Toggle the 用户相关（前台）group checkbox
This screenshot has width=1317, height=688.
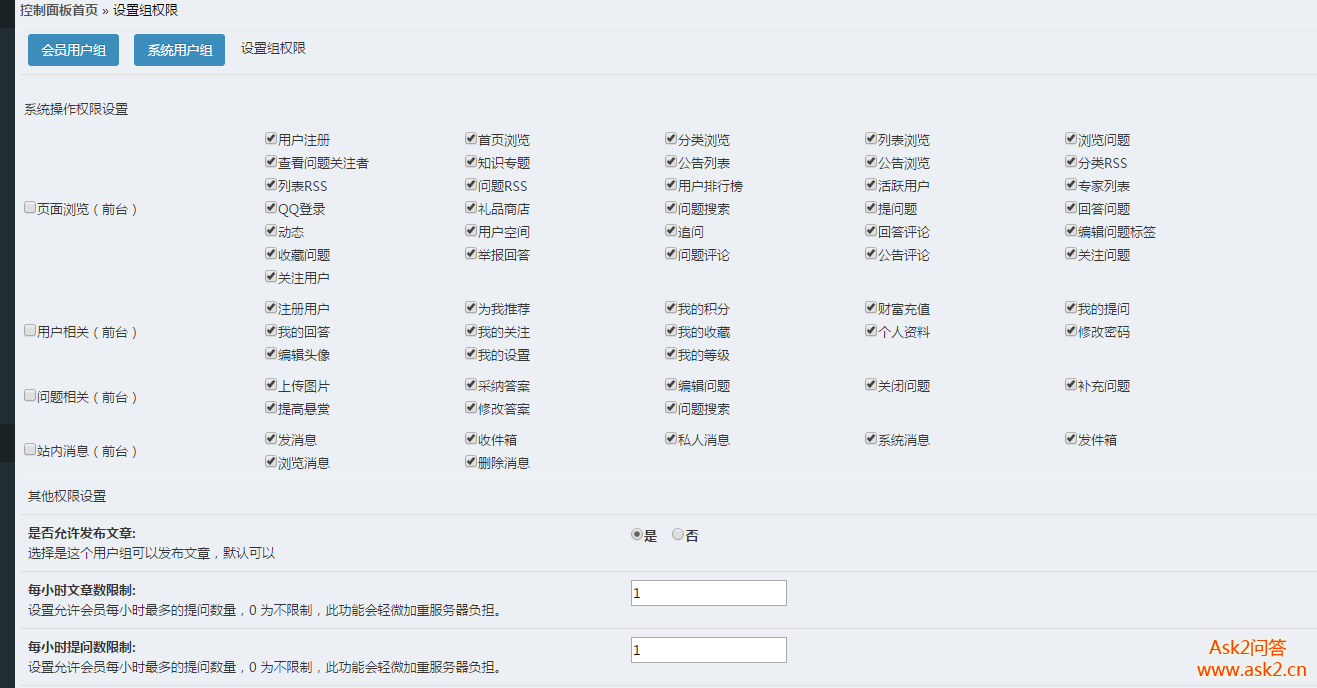[x=30, y=330]
